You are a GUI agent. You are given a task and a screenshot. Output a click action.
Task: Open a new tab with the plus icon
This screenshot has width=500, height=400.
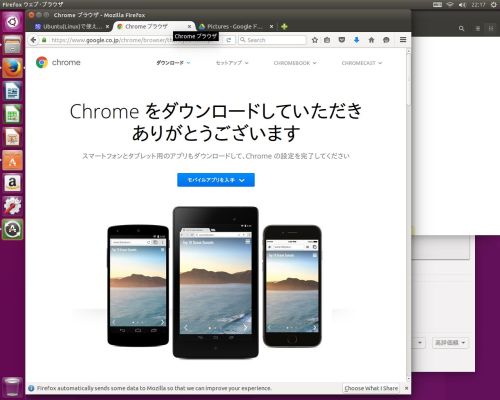(x=284, y=26)
